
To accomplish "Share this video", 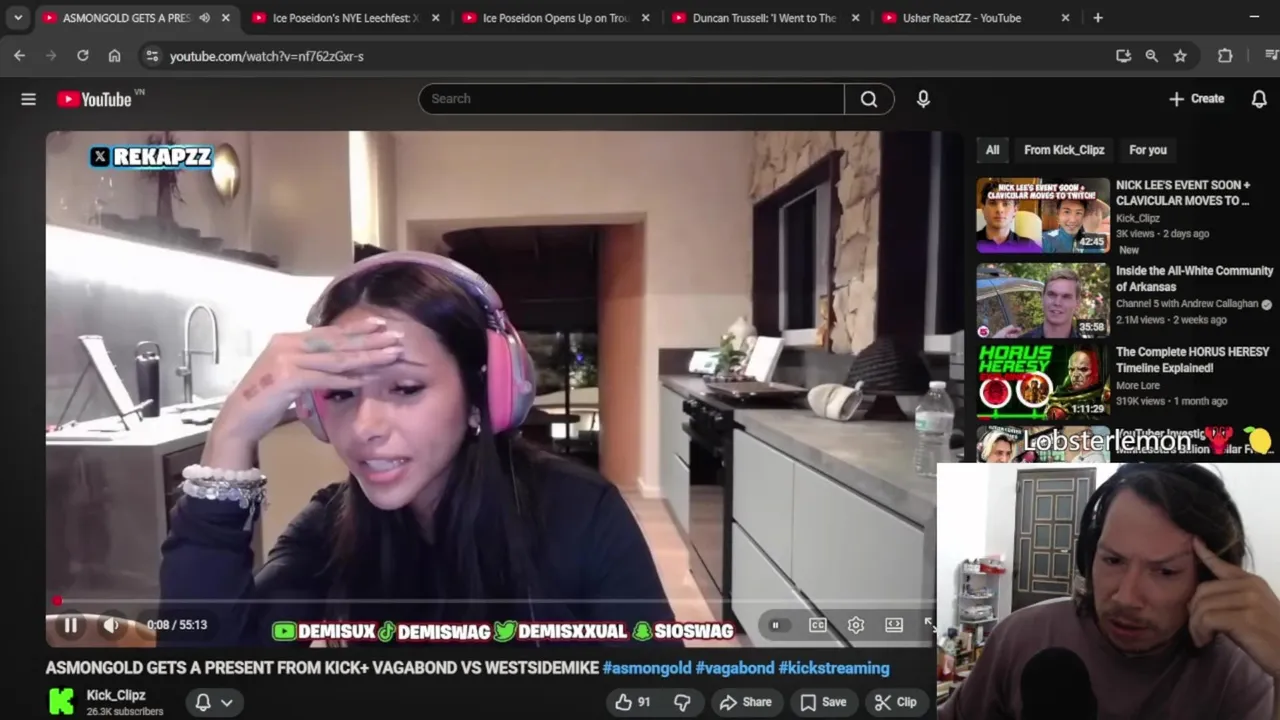I will pyautogui.click(x=746, y=702).
